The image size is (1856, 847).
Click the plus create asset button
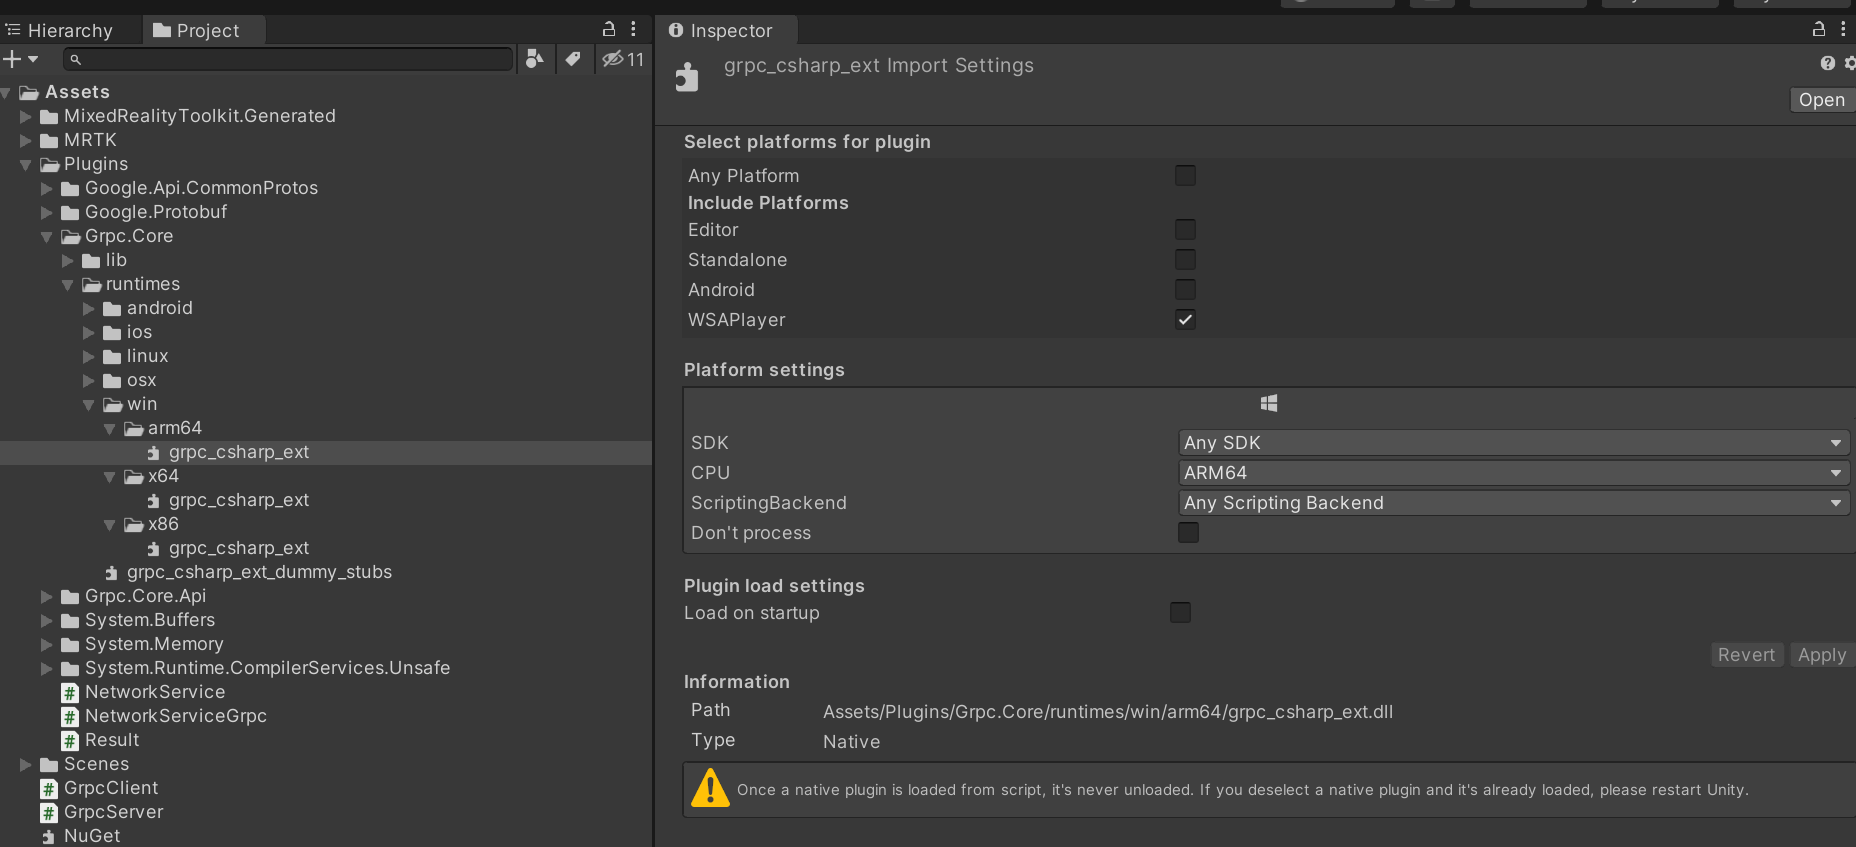pyautogui.click(x=13, y=59)
